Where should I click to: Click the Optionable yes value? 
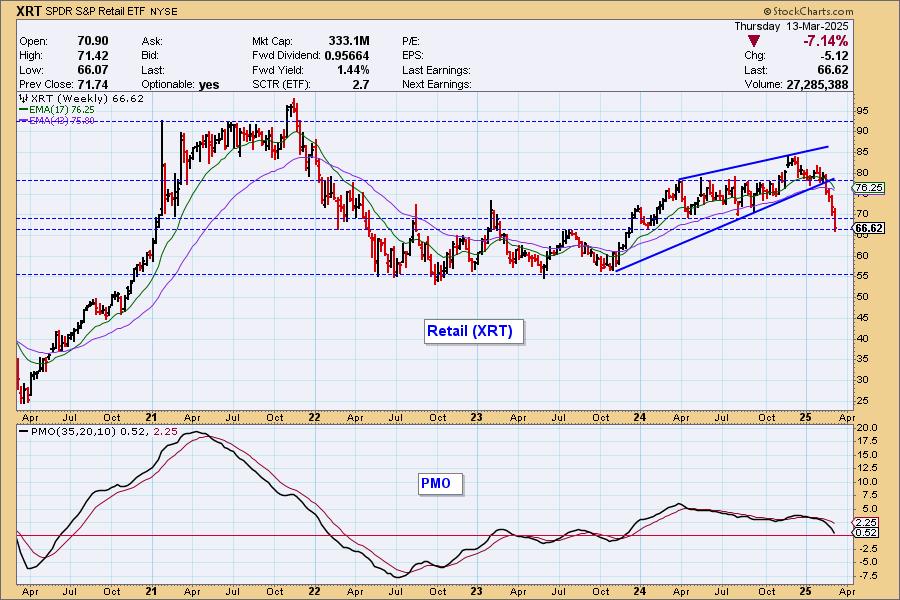pos(209,85)
